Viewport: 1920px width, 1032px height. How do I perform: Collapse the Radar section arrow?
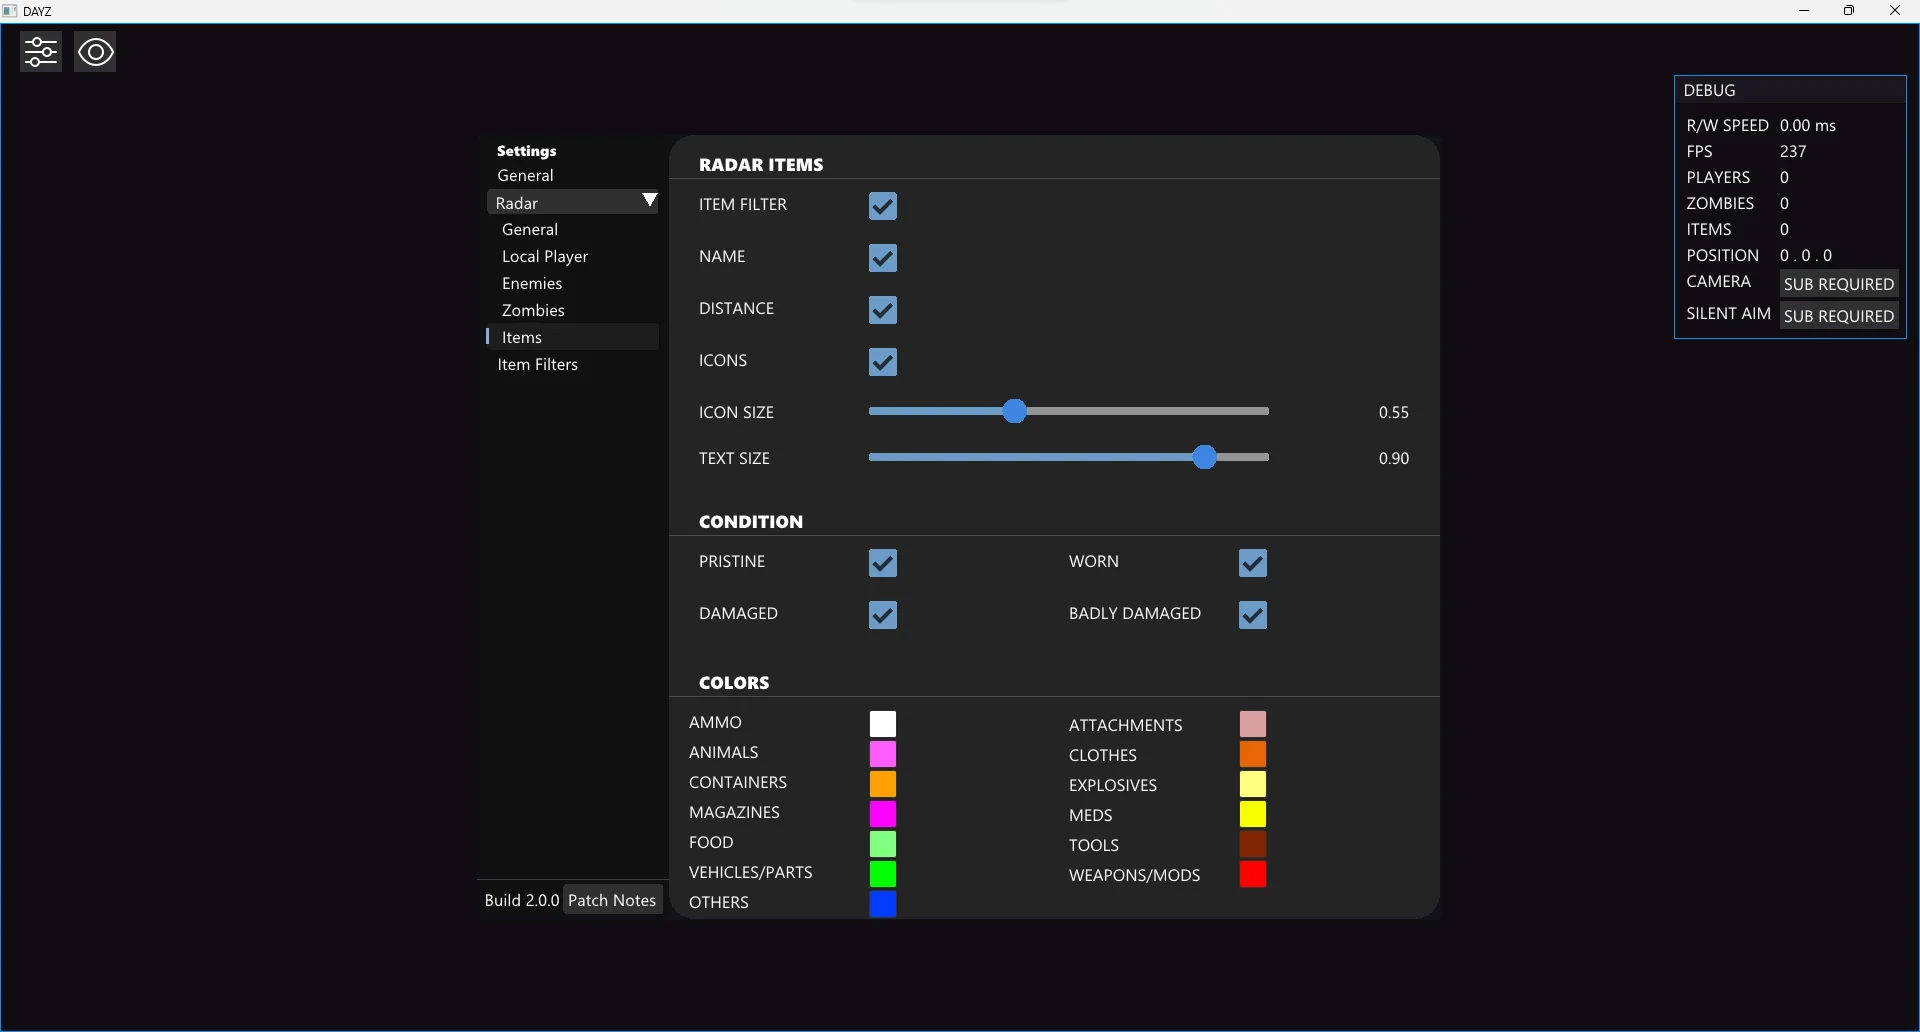point(649,201)
